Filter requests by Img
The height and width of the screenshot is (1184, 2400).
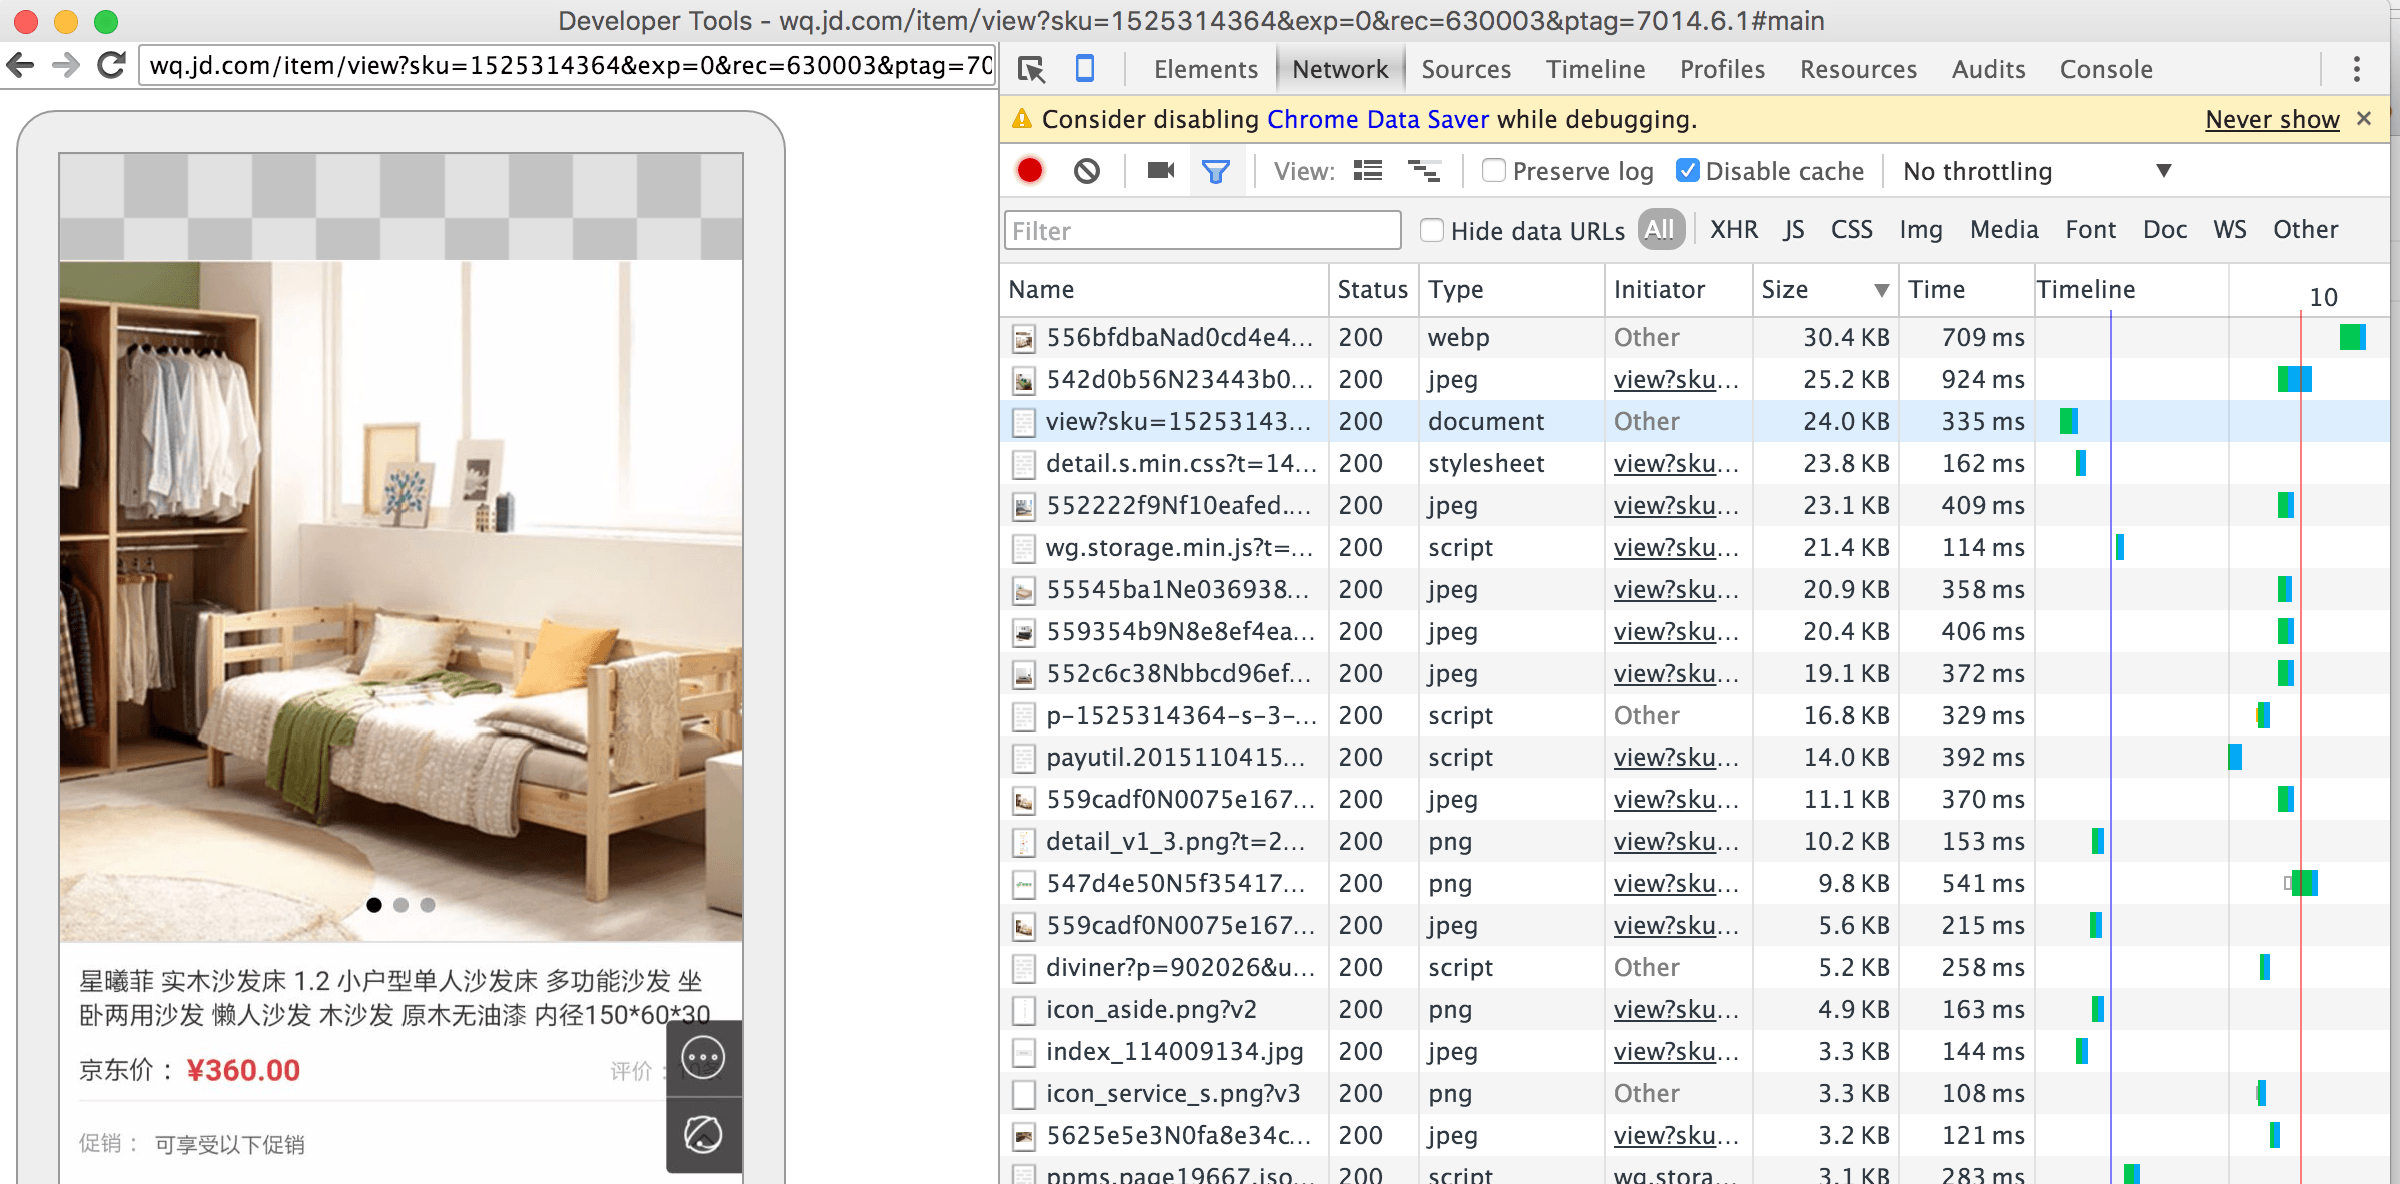(1920, 230)
